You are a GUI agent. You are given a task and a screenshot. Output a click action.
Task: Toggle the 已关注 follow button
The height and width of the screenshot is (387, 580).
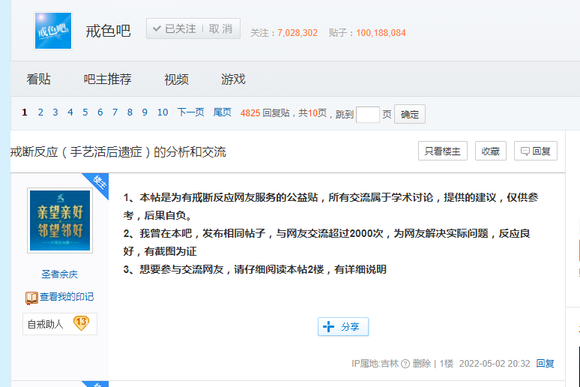[x=175, y=28]
